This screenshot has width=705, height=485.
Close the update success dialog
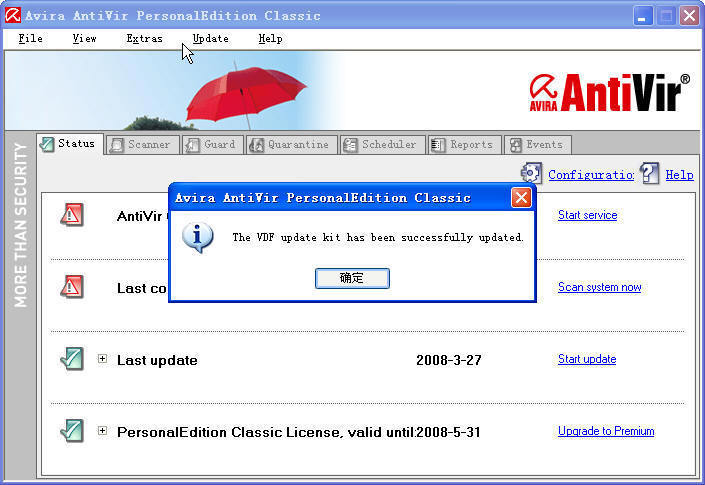coord(521,197)
